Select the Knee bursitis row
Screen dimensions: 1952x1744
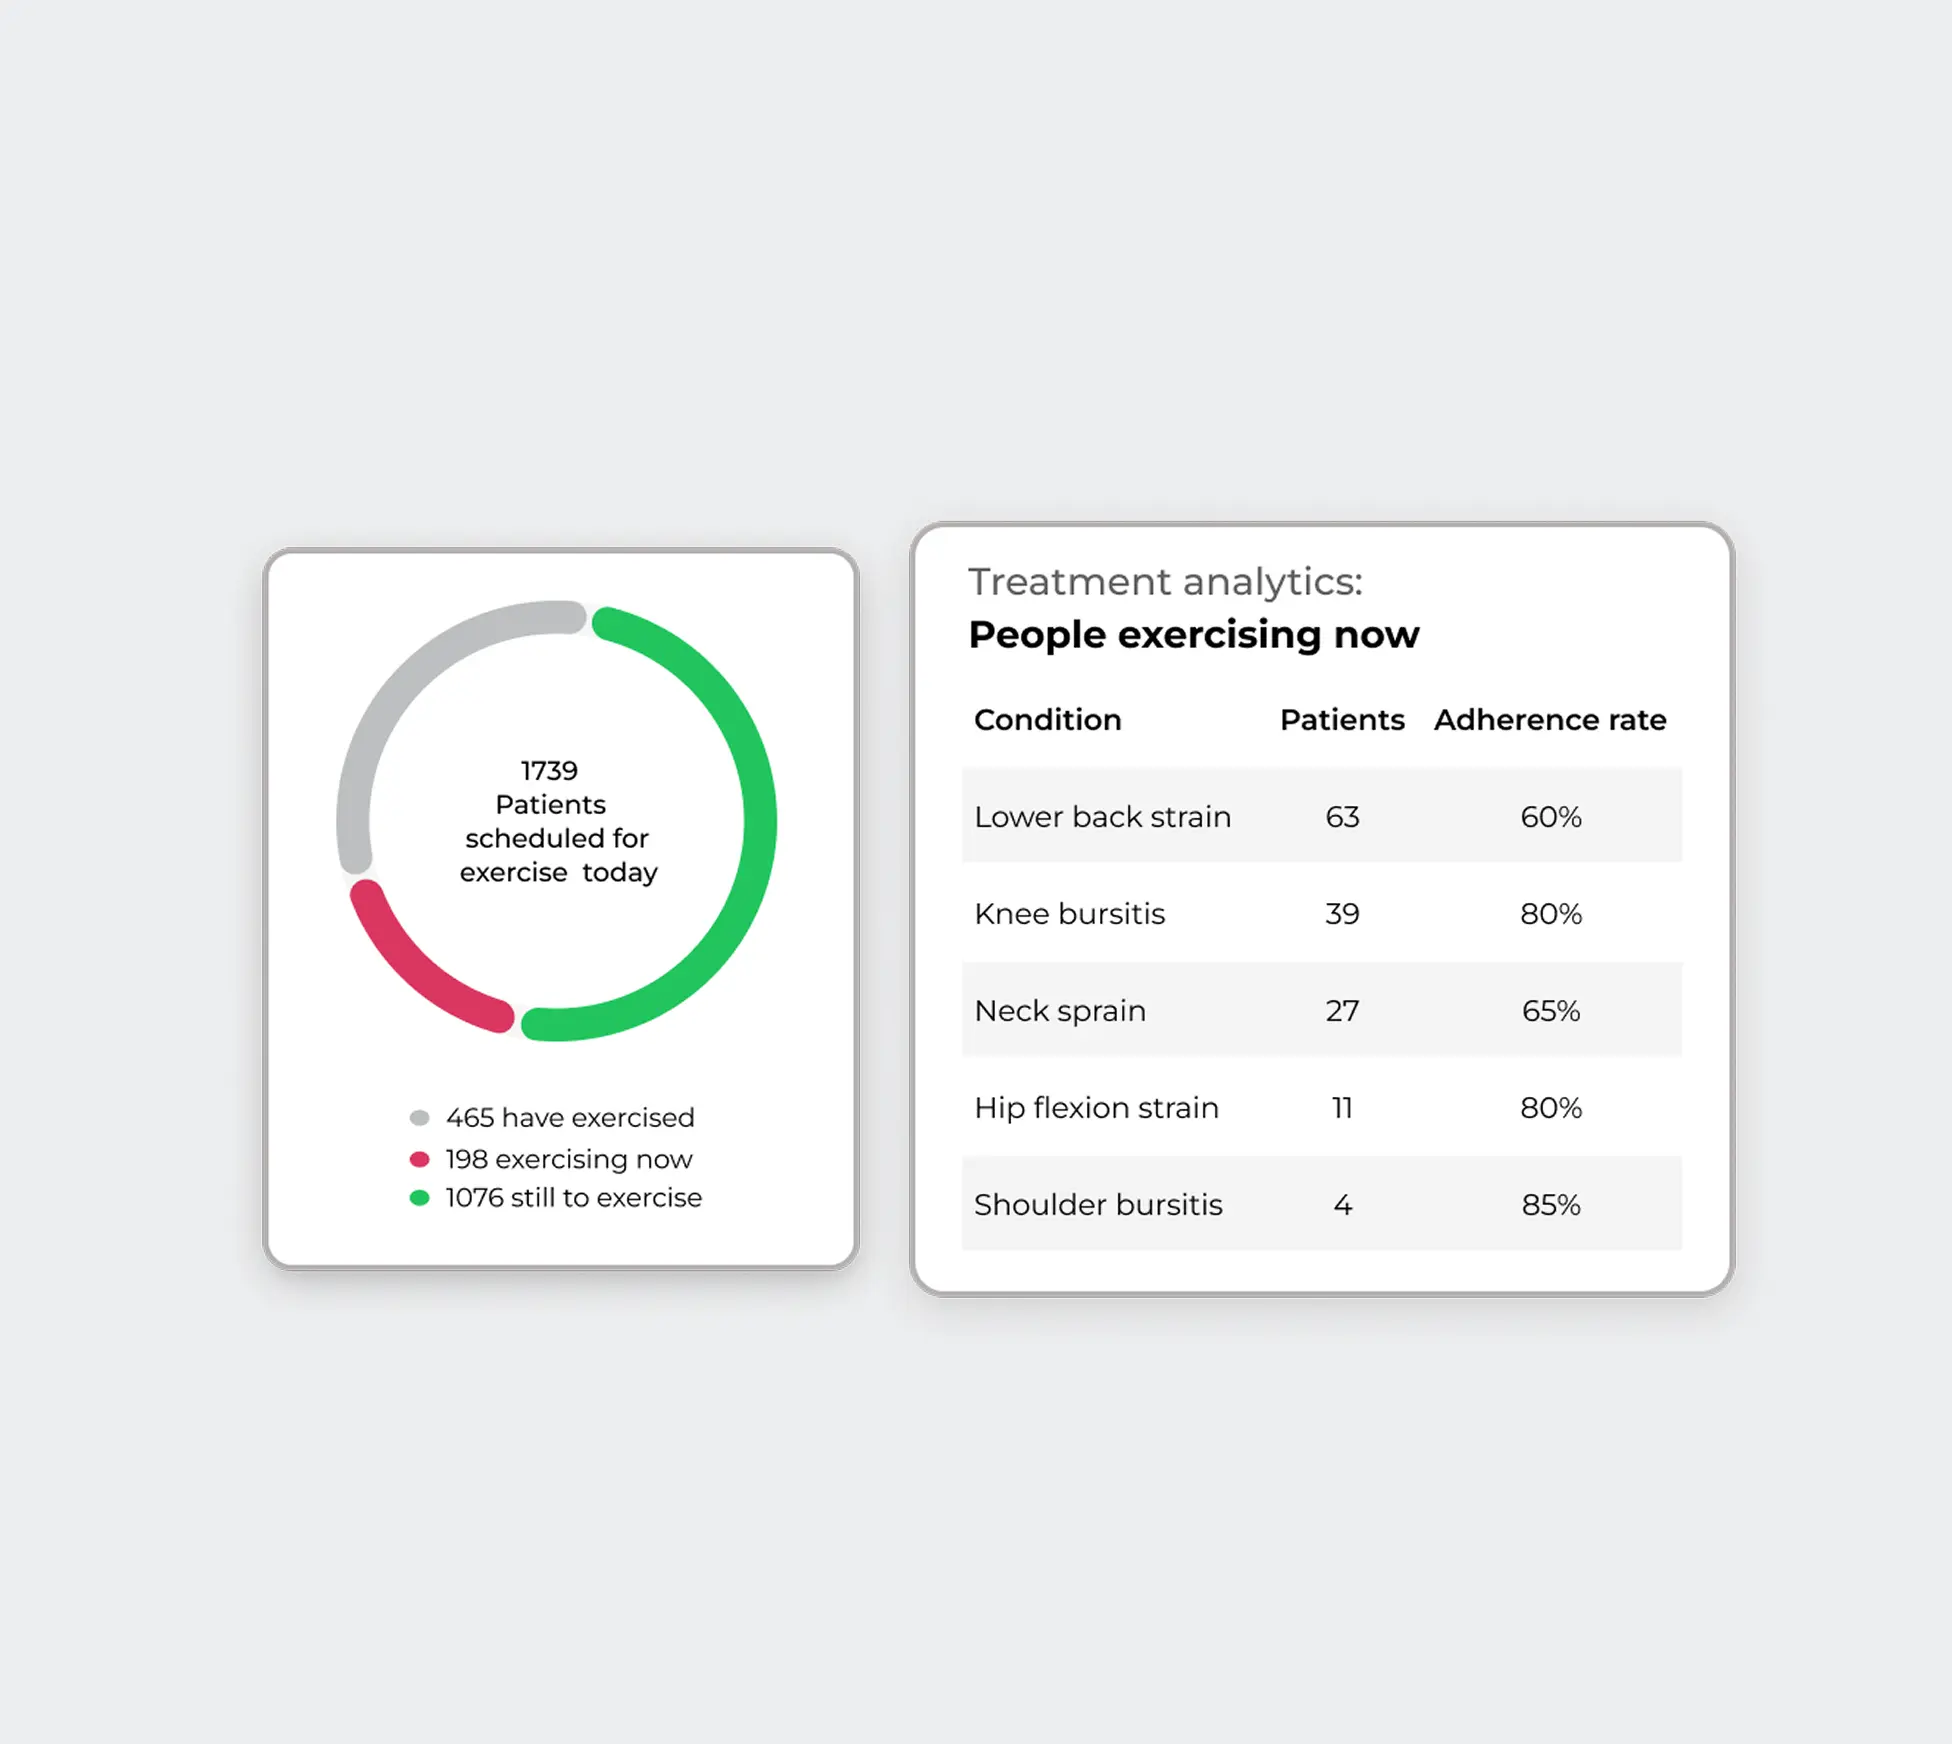coord(1069,914)
